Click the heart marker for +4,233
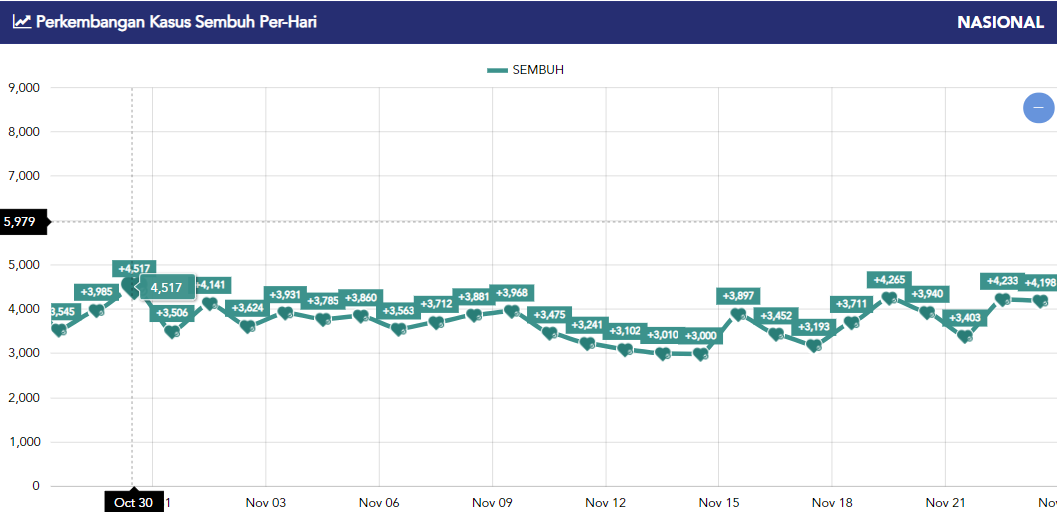 coord(1002,299)
